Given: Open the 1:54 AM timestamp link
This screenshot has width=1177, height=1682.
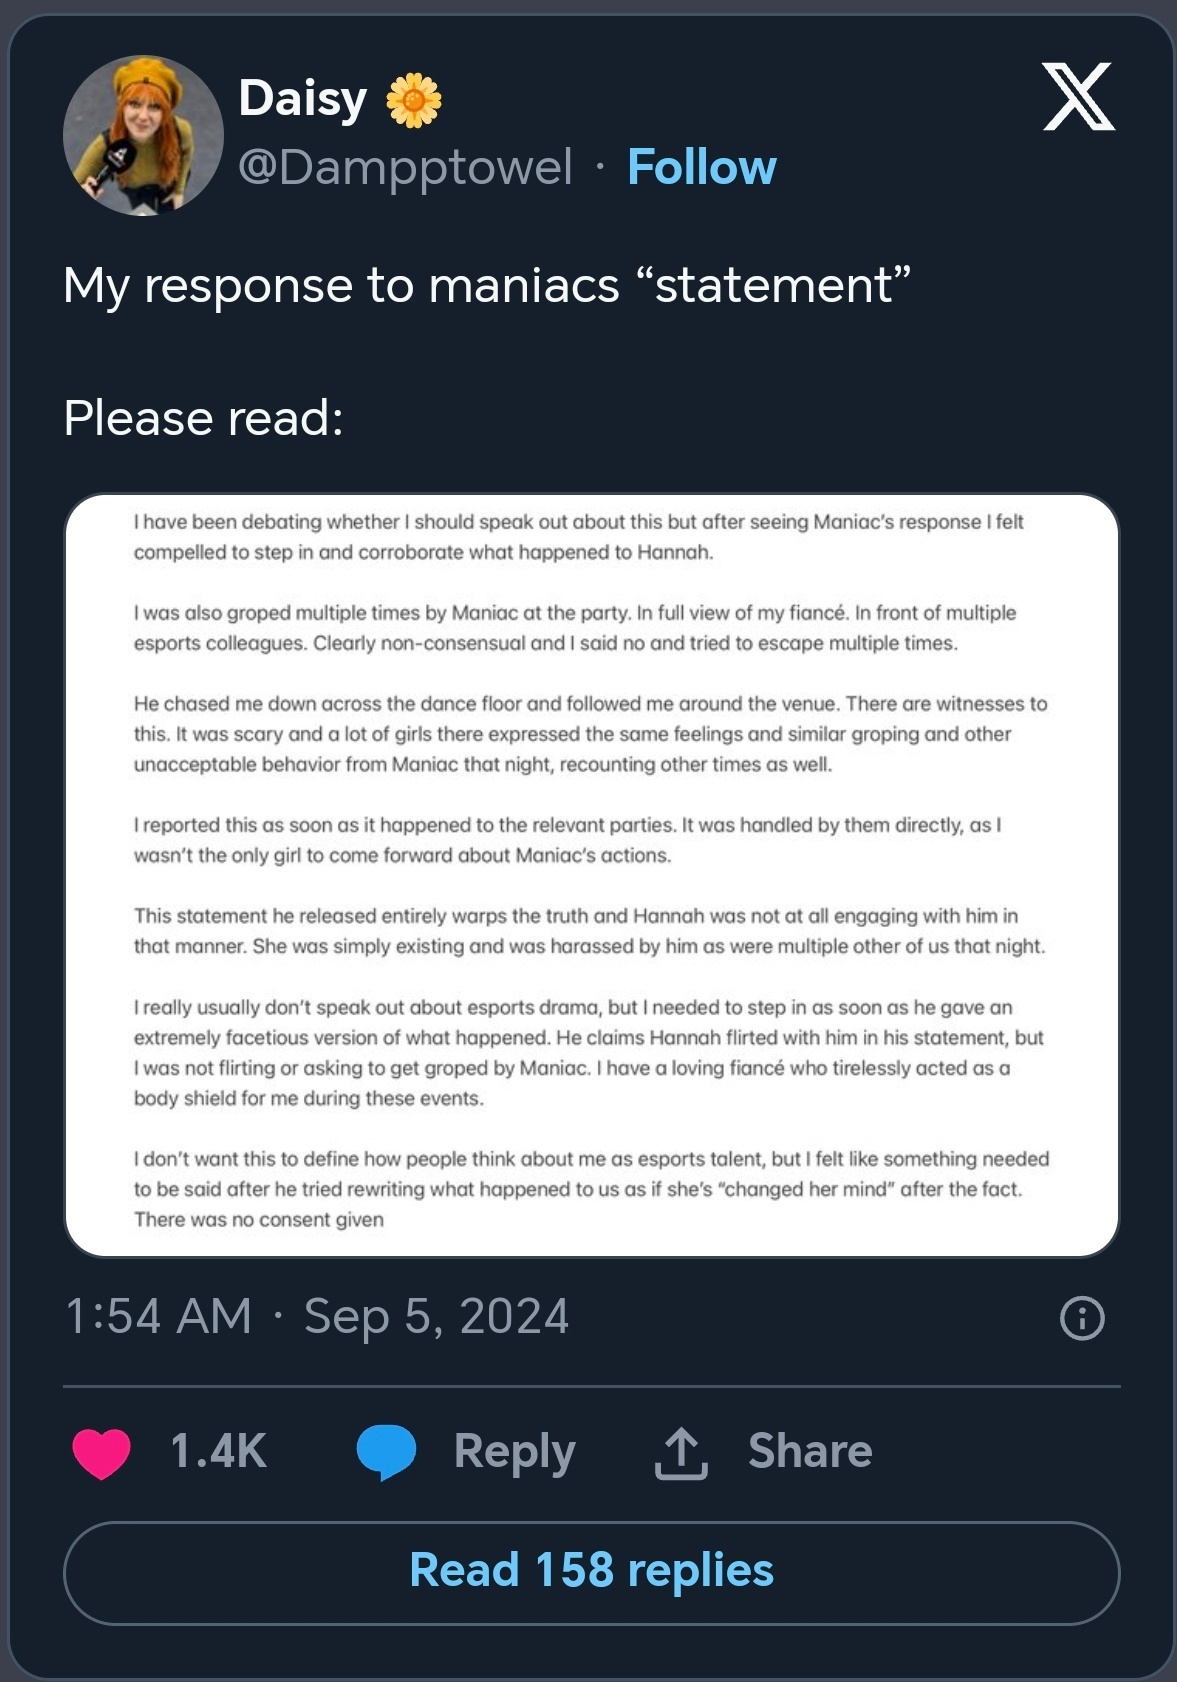Looking at the screenshot, I should [x=159, y=1316].
